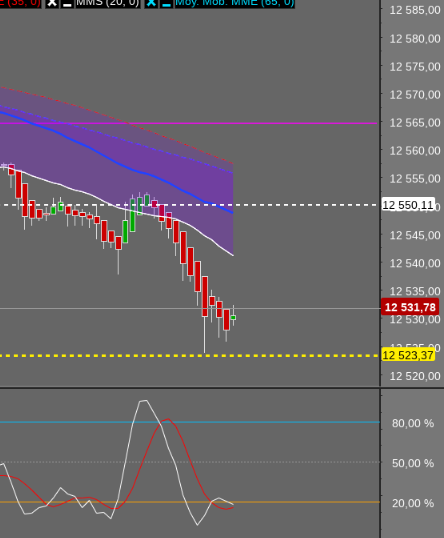Image resolution: width=444 pixels, height=538 pixels.
Task: Click the 12 570,00 price axis label
Action: [415, 95]
